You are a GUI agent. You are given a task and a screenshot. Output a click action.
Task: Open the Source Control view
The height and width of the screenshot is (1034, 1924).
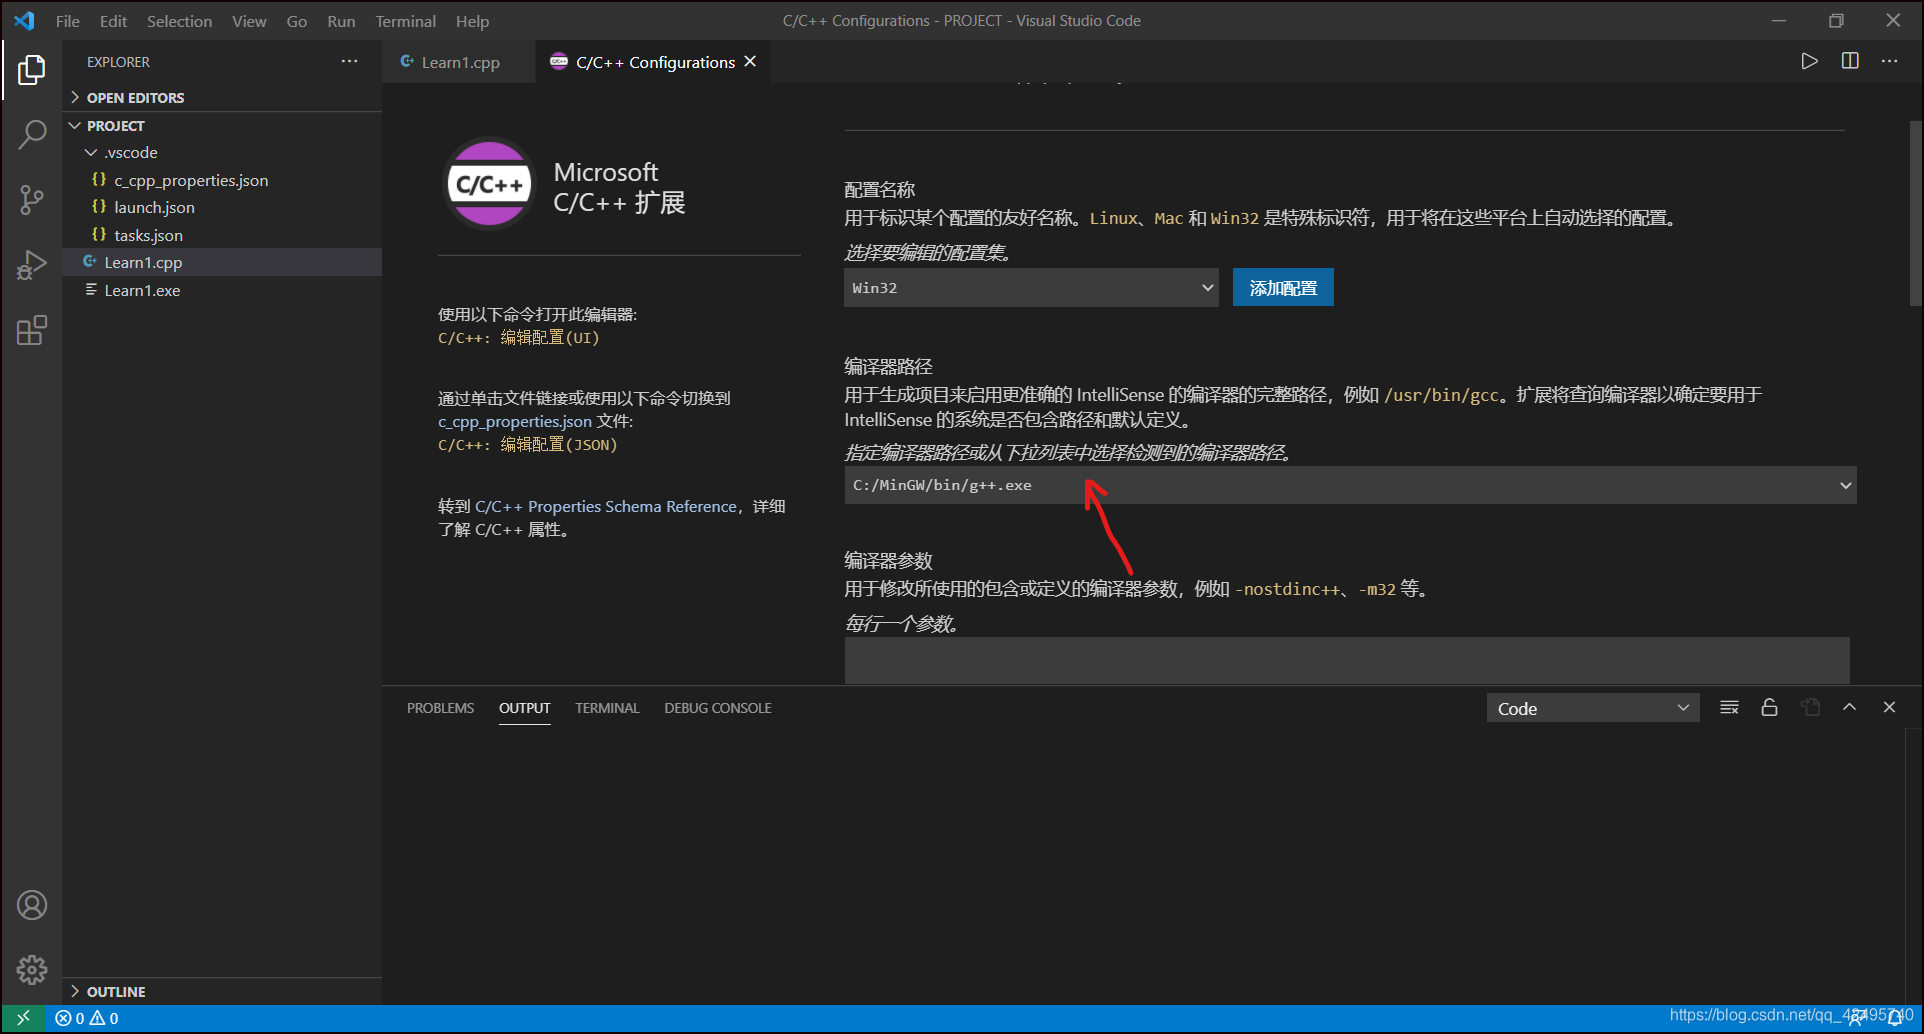tap(32, 199)
